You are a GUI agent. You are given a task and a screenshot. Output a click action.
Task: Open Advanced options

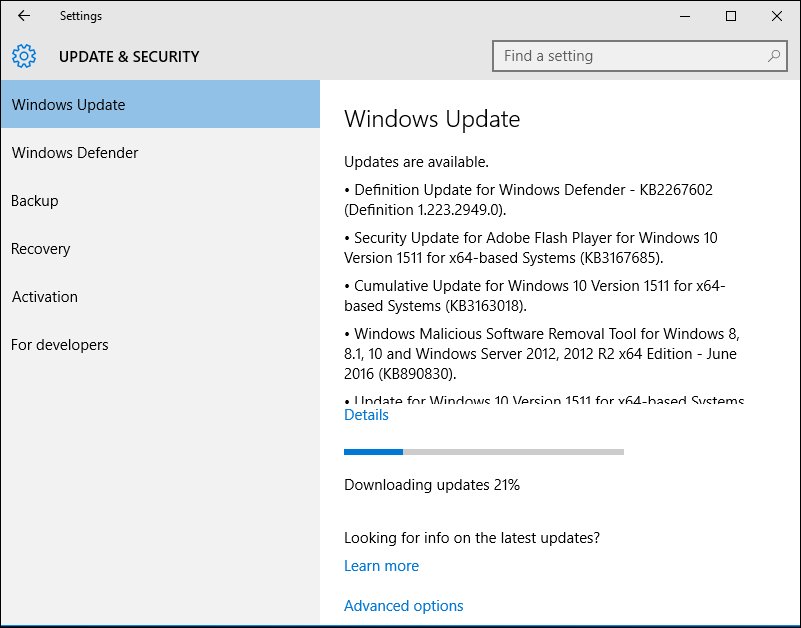[x=404, y=606]
